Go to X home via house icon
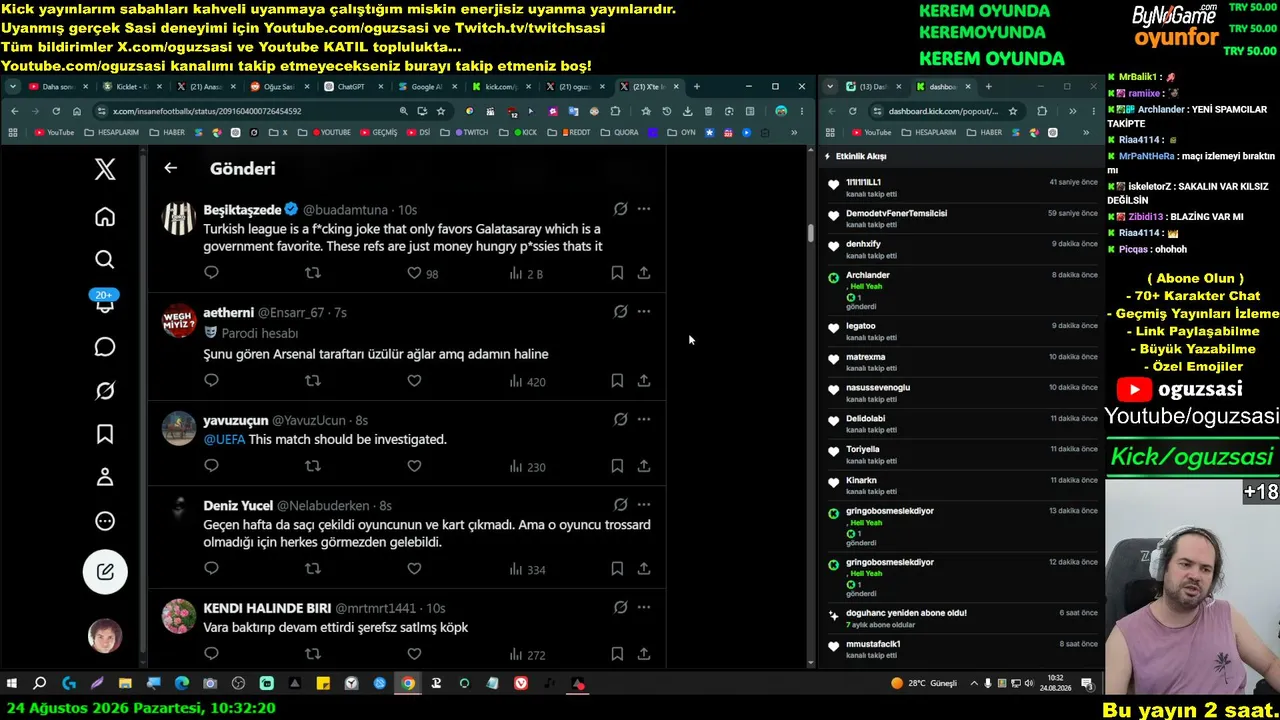1280x720 pixels. coord(105,217)
